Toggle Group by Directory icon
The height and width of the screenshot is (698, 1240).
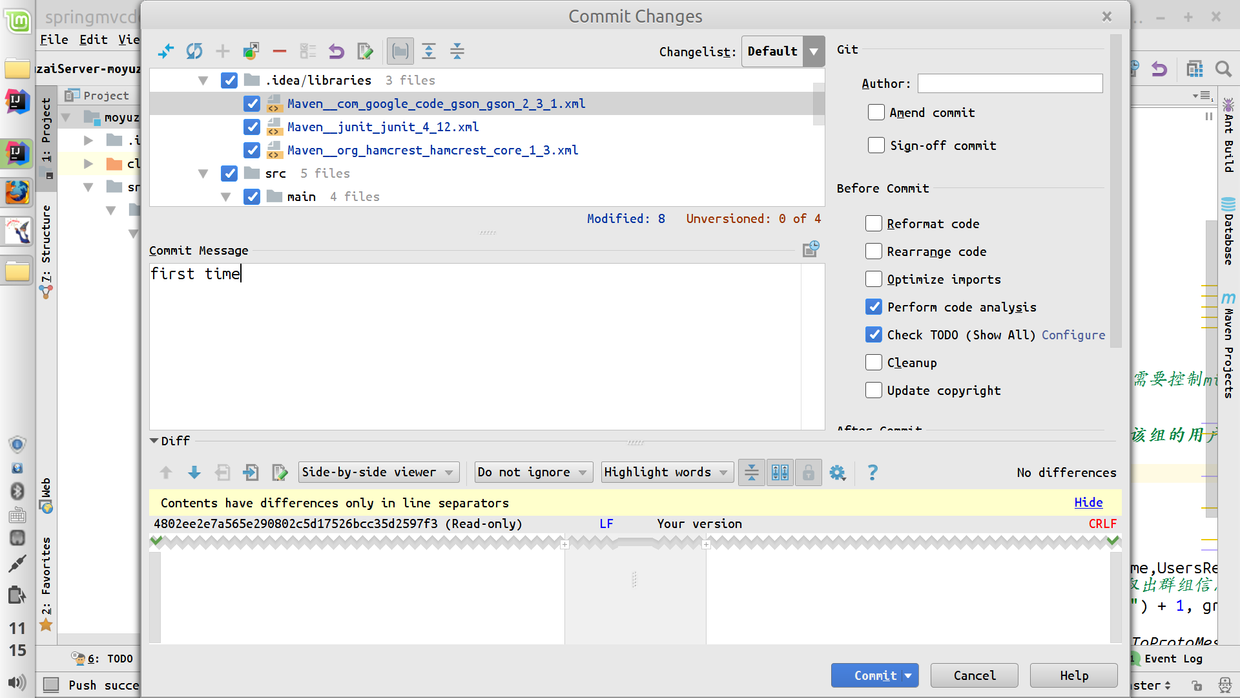click(x=400, y=51)
